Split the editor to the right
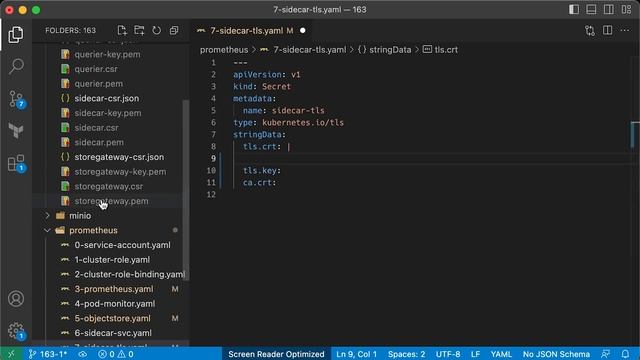640x360 pixels. click(x=607, y=30)
